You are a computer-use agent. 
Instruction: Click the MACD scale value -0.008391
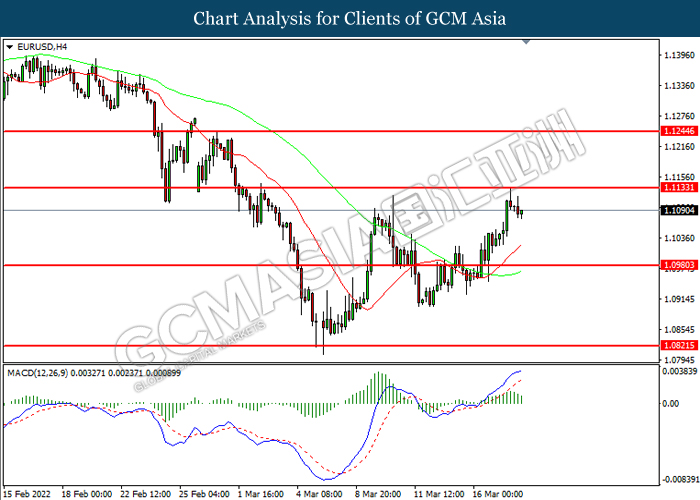[x=680, y=479]
